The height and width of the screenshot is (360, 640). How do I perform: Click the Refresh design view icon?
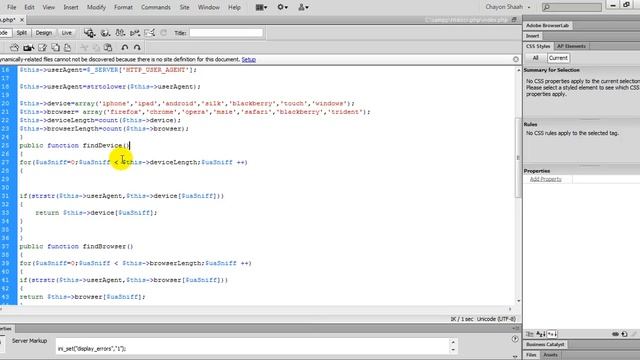[163, 33]
